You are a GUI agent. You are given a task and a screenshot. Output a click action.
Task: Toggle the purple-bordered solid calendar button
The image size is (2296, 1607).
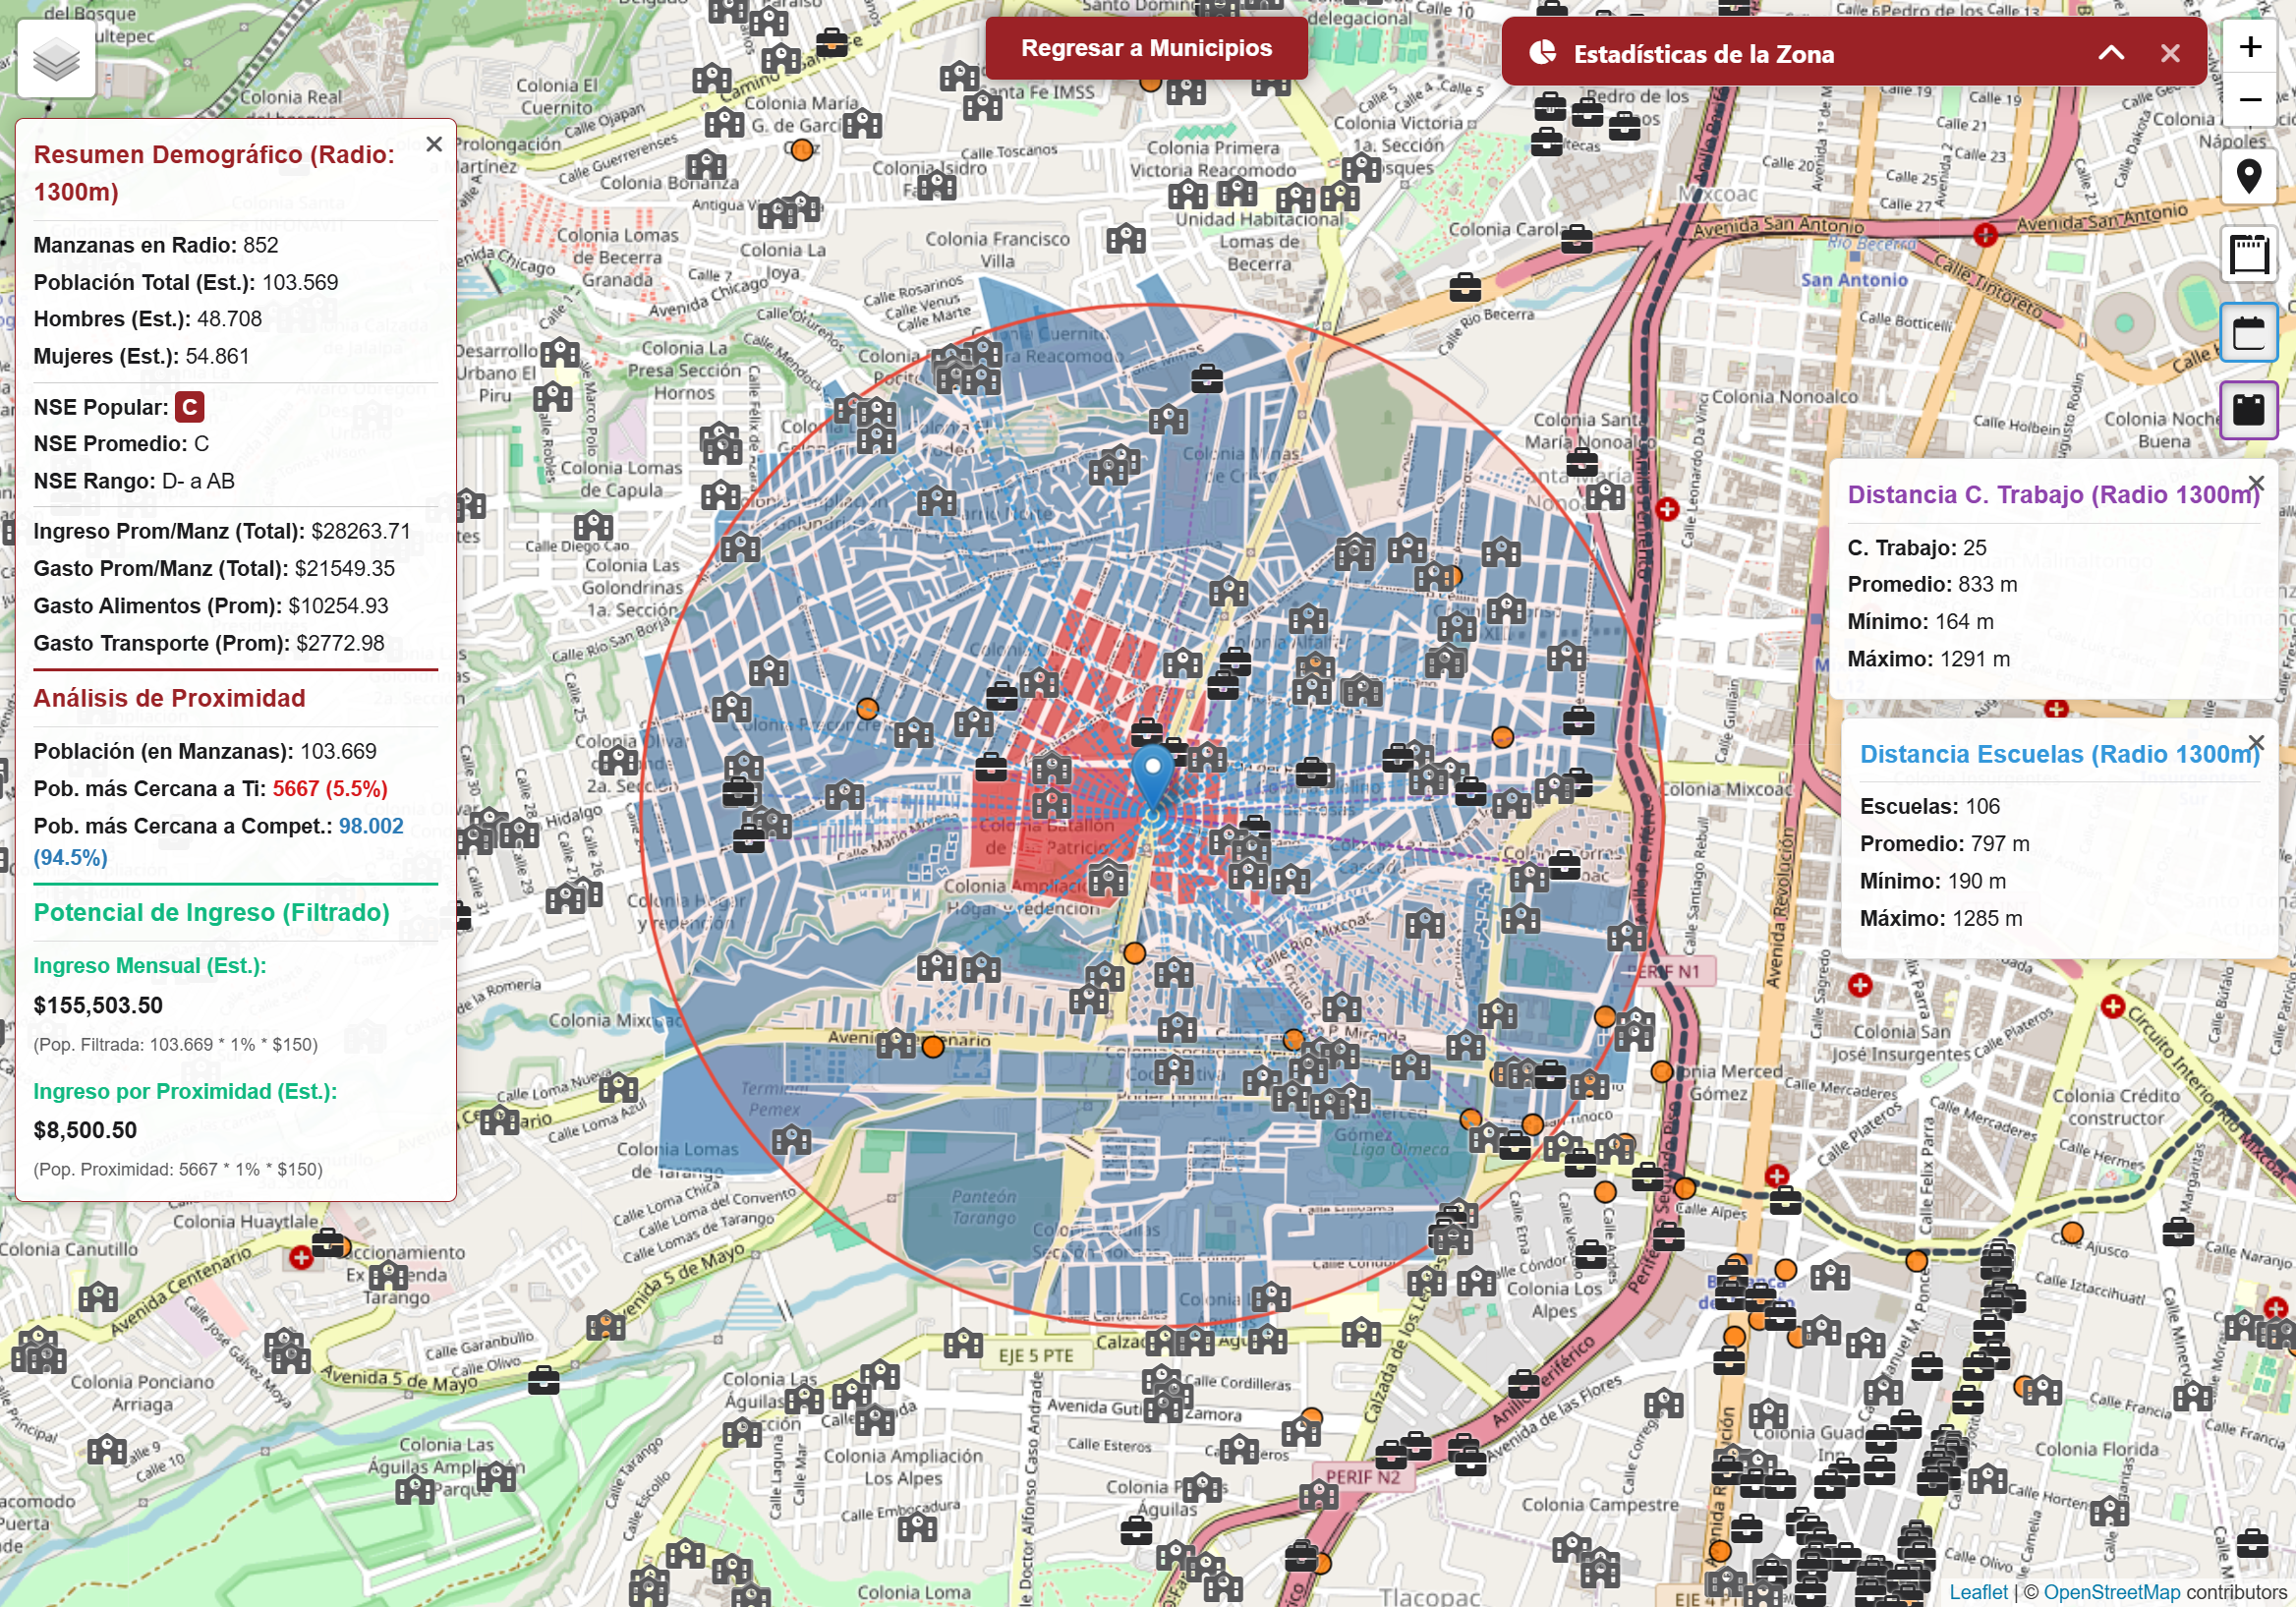point(2249,410)
